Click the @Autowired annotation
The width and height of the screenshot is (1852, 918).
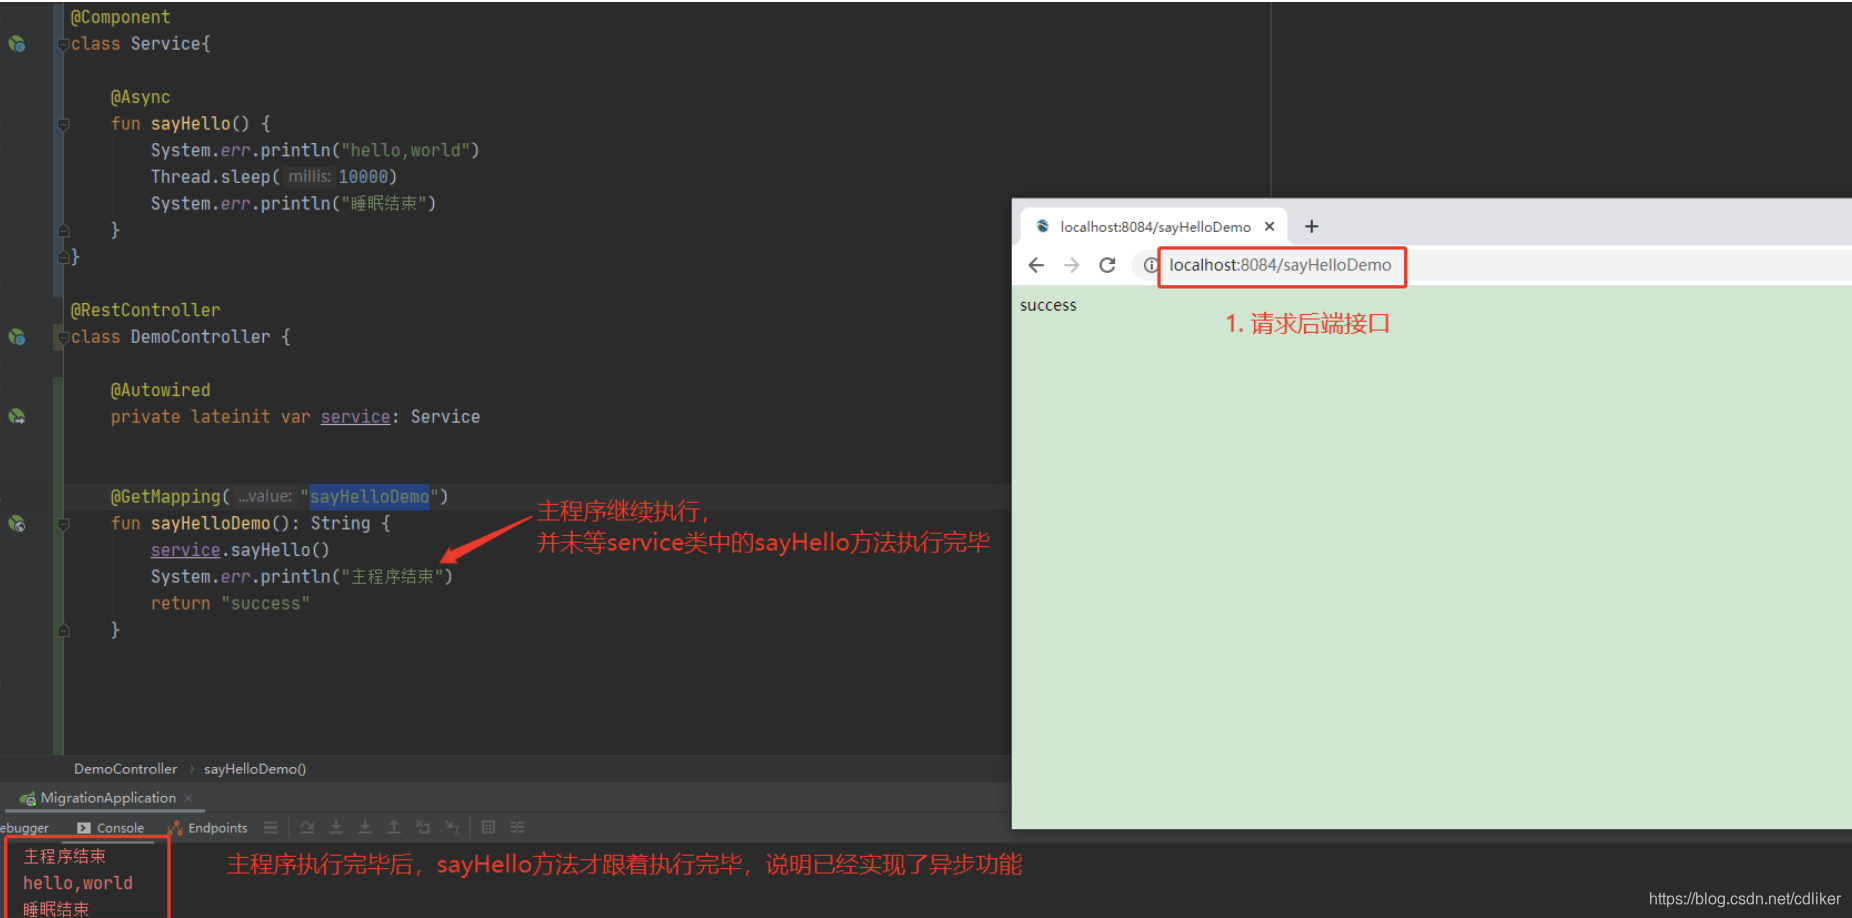point(160,390)
